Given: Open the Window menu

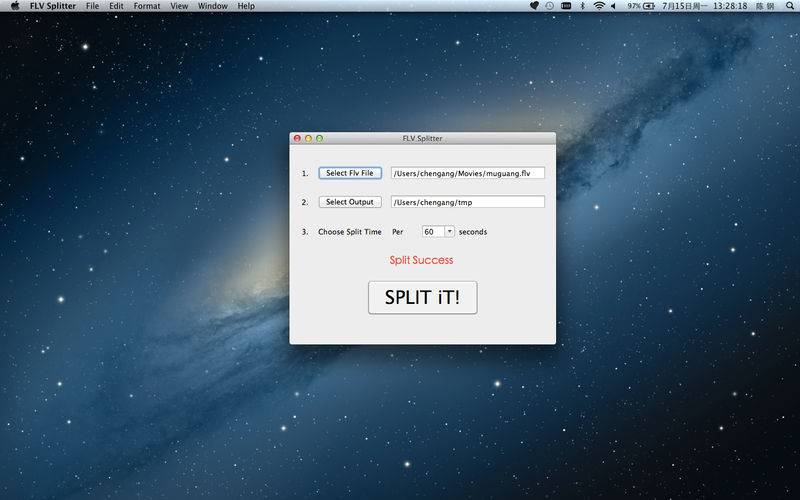Looking at the screenshot, I should [212, 6].
